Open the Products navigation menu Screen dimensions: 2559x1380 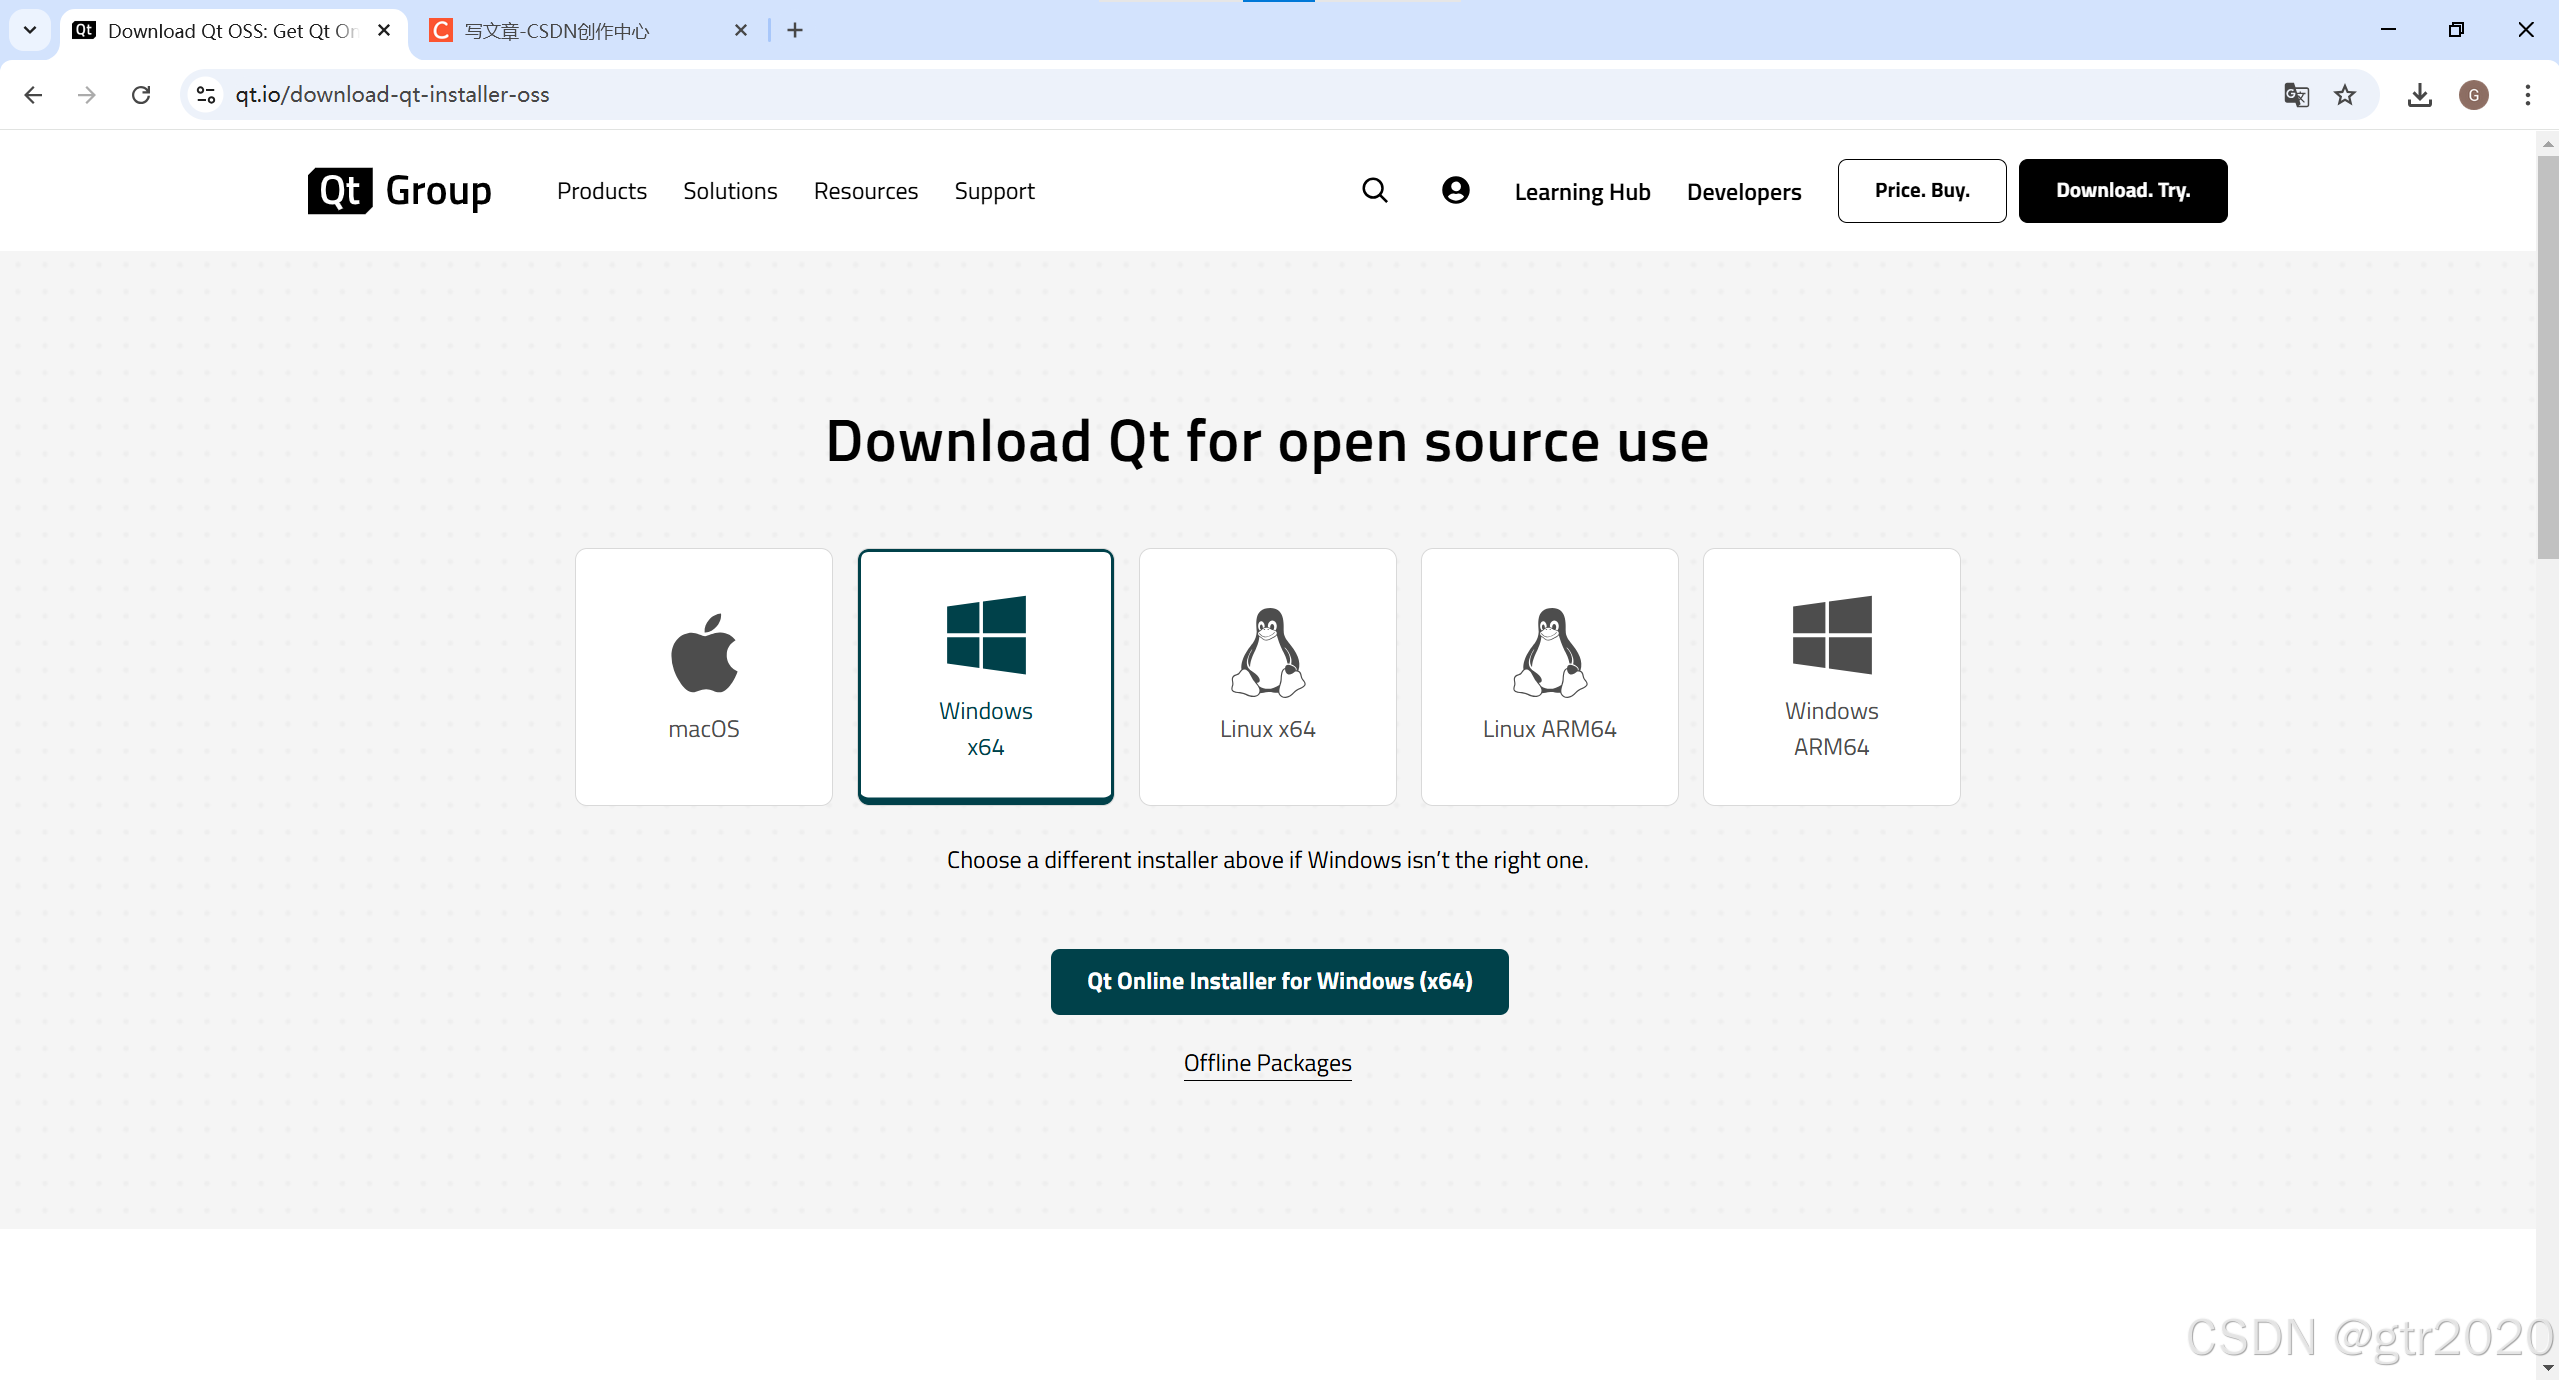(601, 191)
